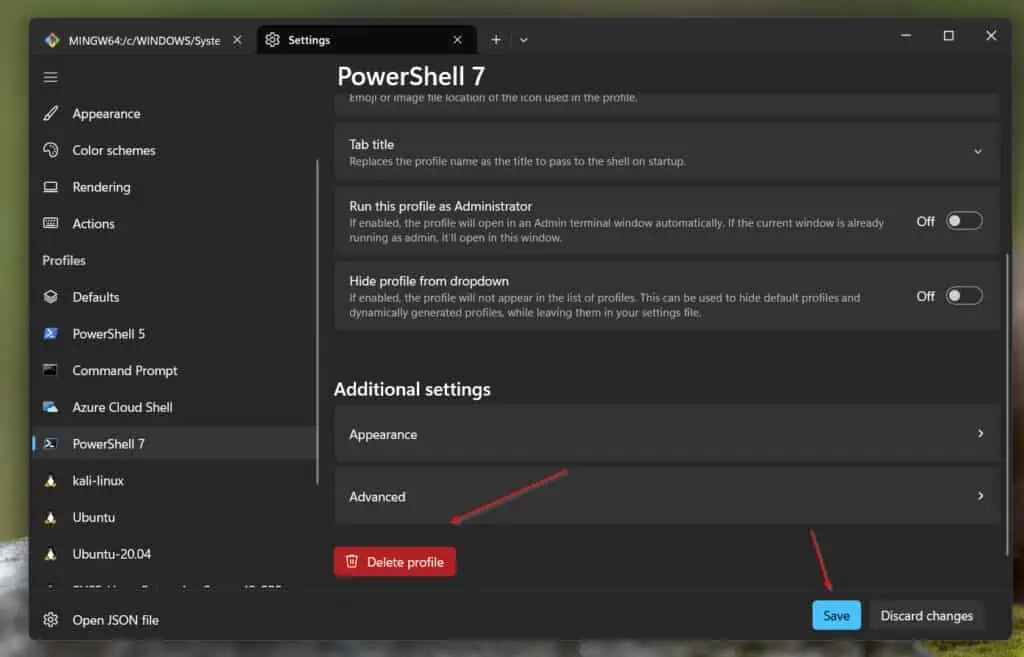The image size is (1024, 657).
Task: Click Discard changes button
Action: pyautogui.click(x=926, y=615)
